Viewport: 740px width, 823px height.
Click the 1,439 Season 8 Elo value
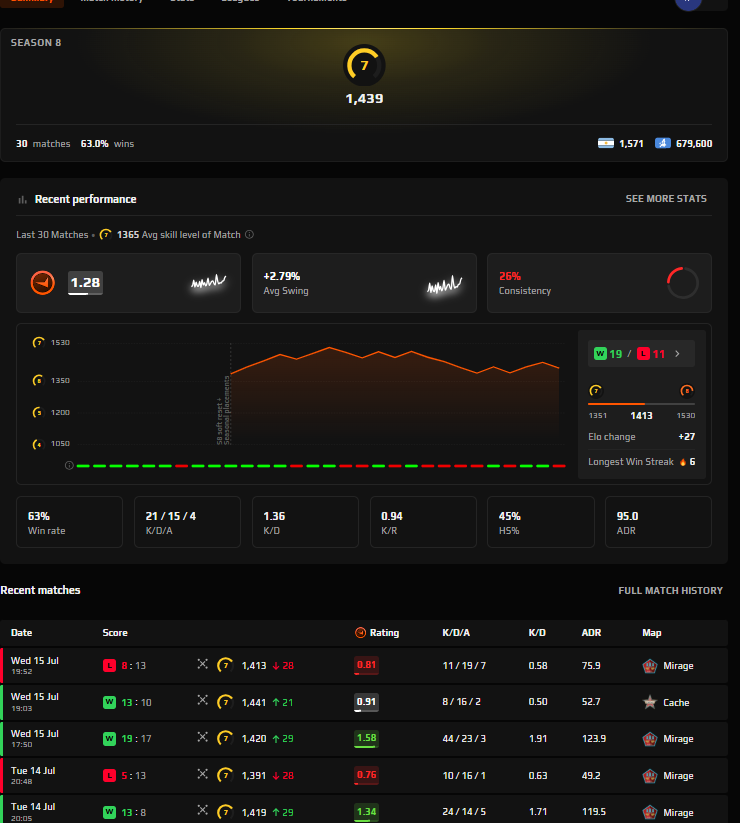(x=364, y=99)
